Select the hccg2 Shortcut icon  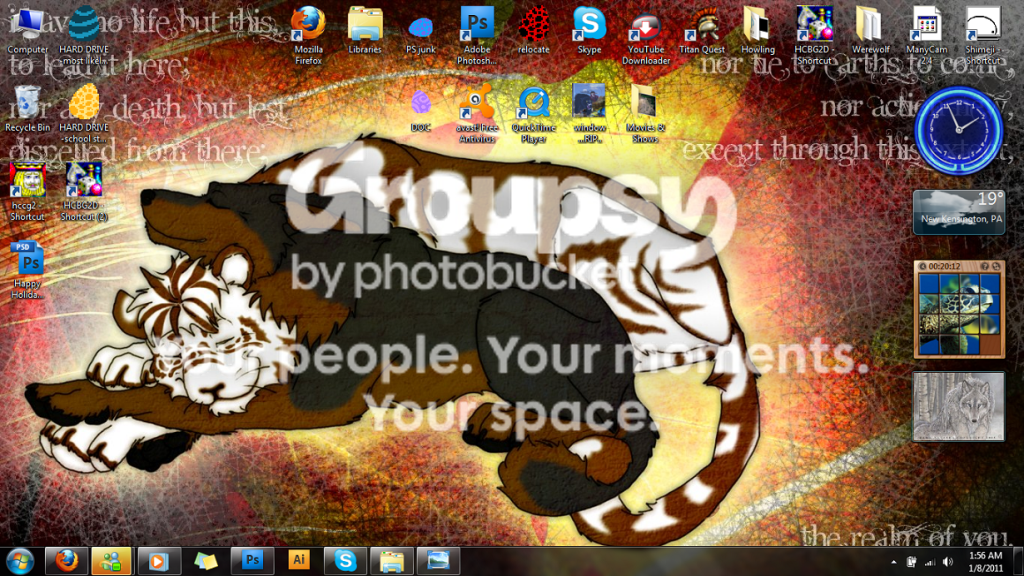click(x=27, y=192)
